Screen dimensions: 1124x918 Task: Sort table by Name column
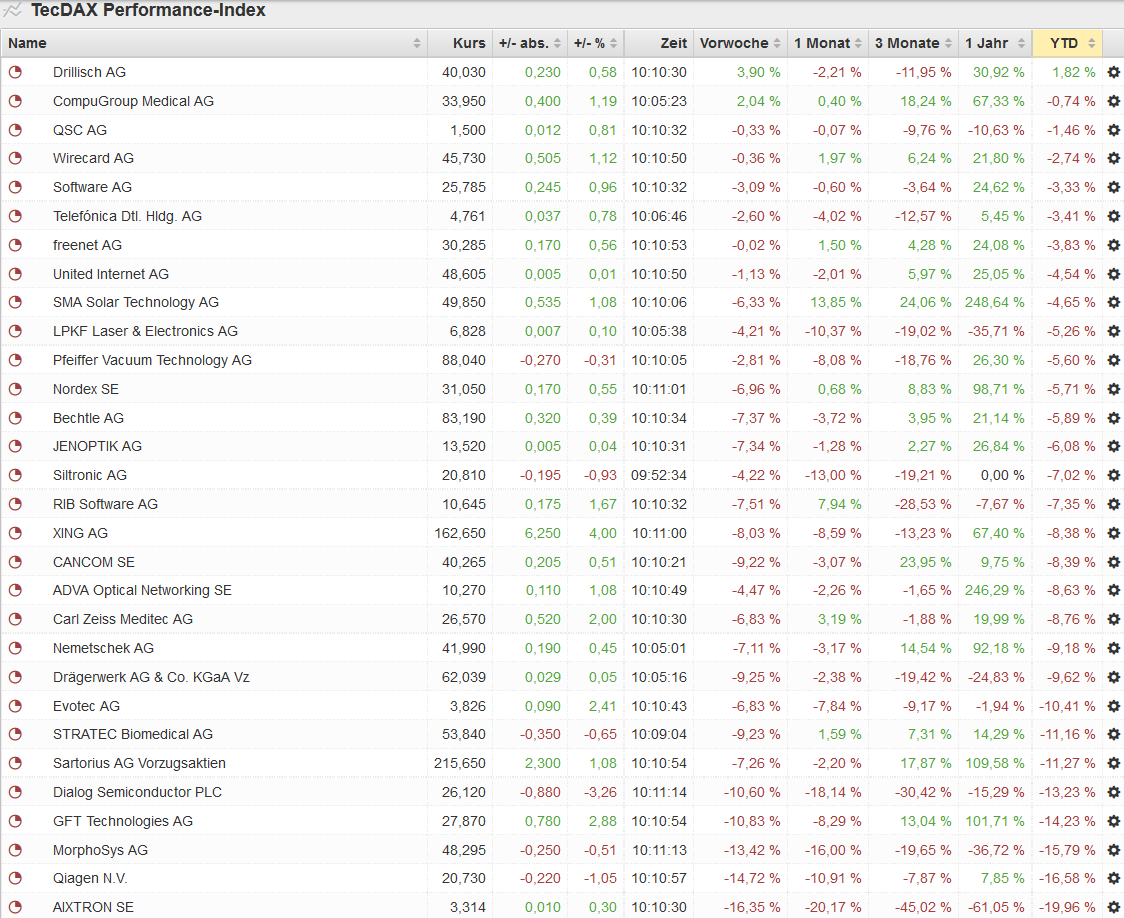tap(214, 43)
